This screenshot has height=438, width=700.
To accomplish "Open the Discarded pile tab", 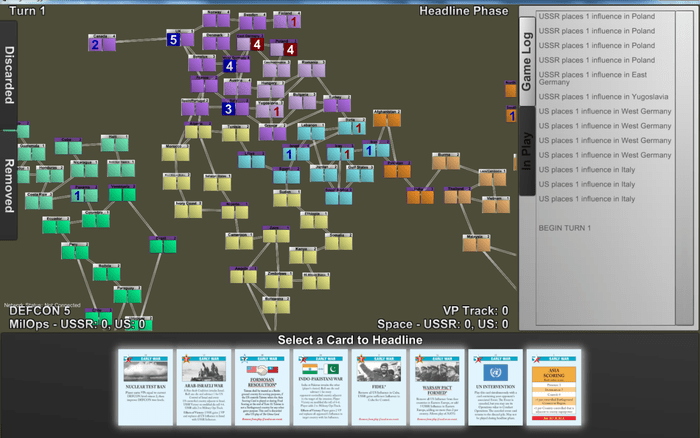I will tap(9, 75).
